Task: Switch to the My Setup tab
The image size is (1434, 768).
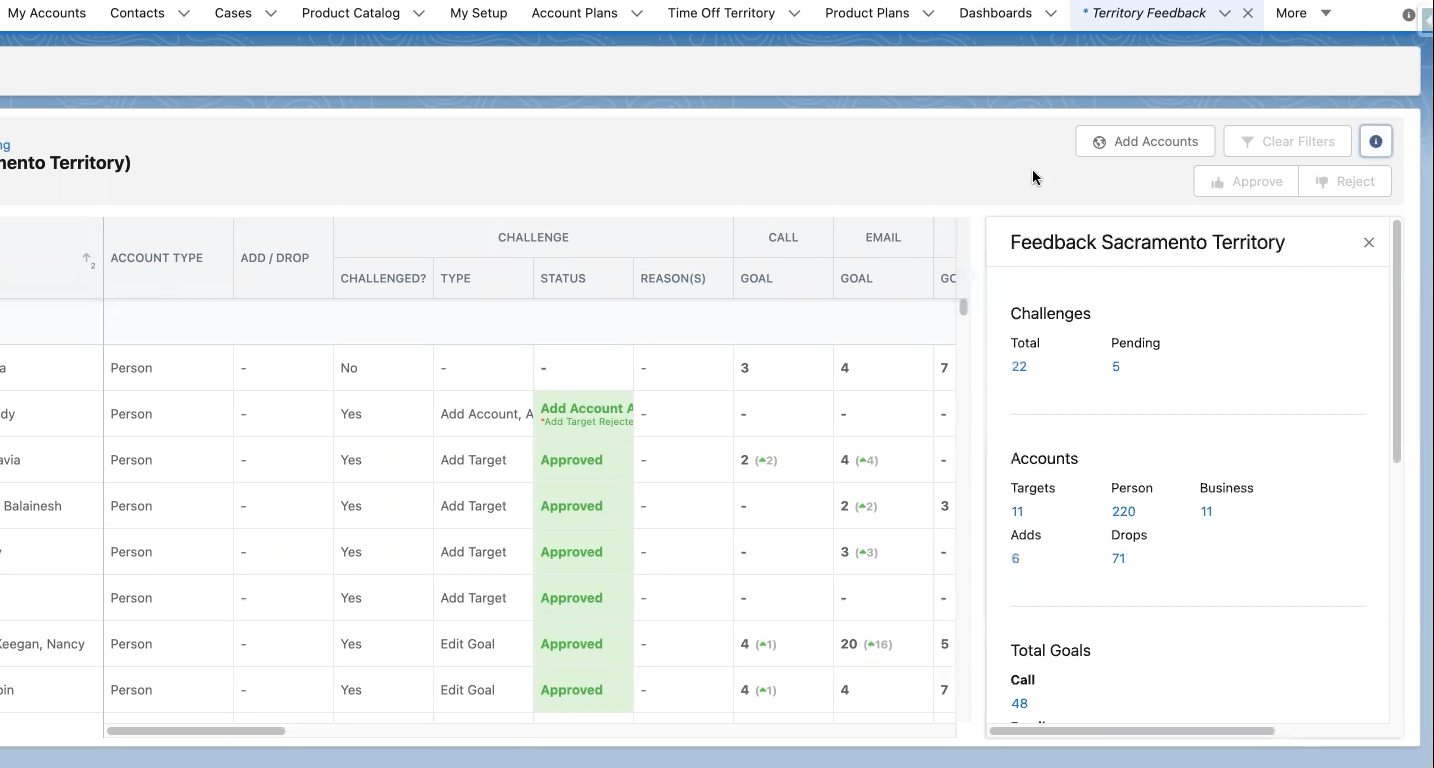Action: pyautogui.click(x=478, y=14)
